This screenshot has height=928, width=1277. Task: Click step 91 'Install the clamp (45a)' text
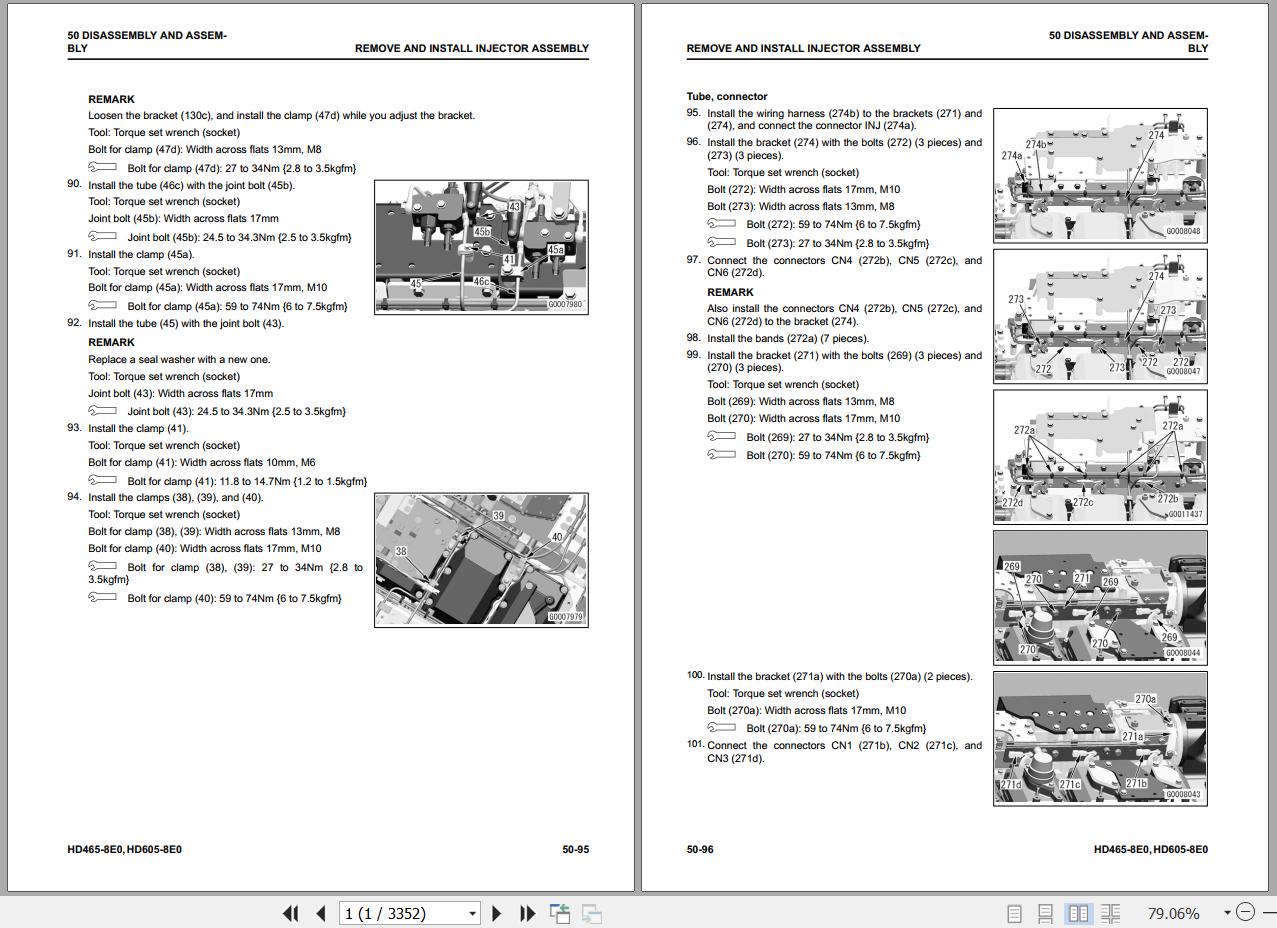[x=141, y=254]
